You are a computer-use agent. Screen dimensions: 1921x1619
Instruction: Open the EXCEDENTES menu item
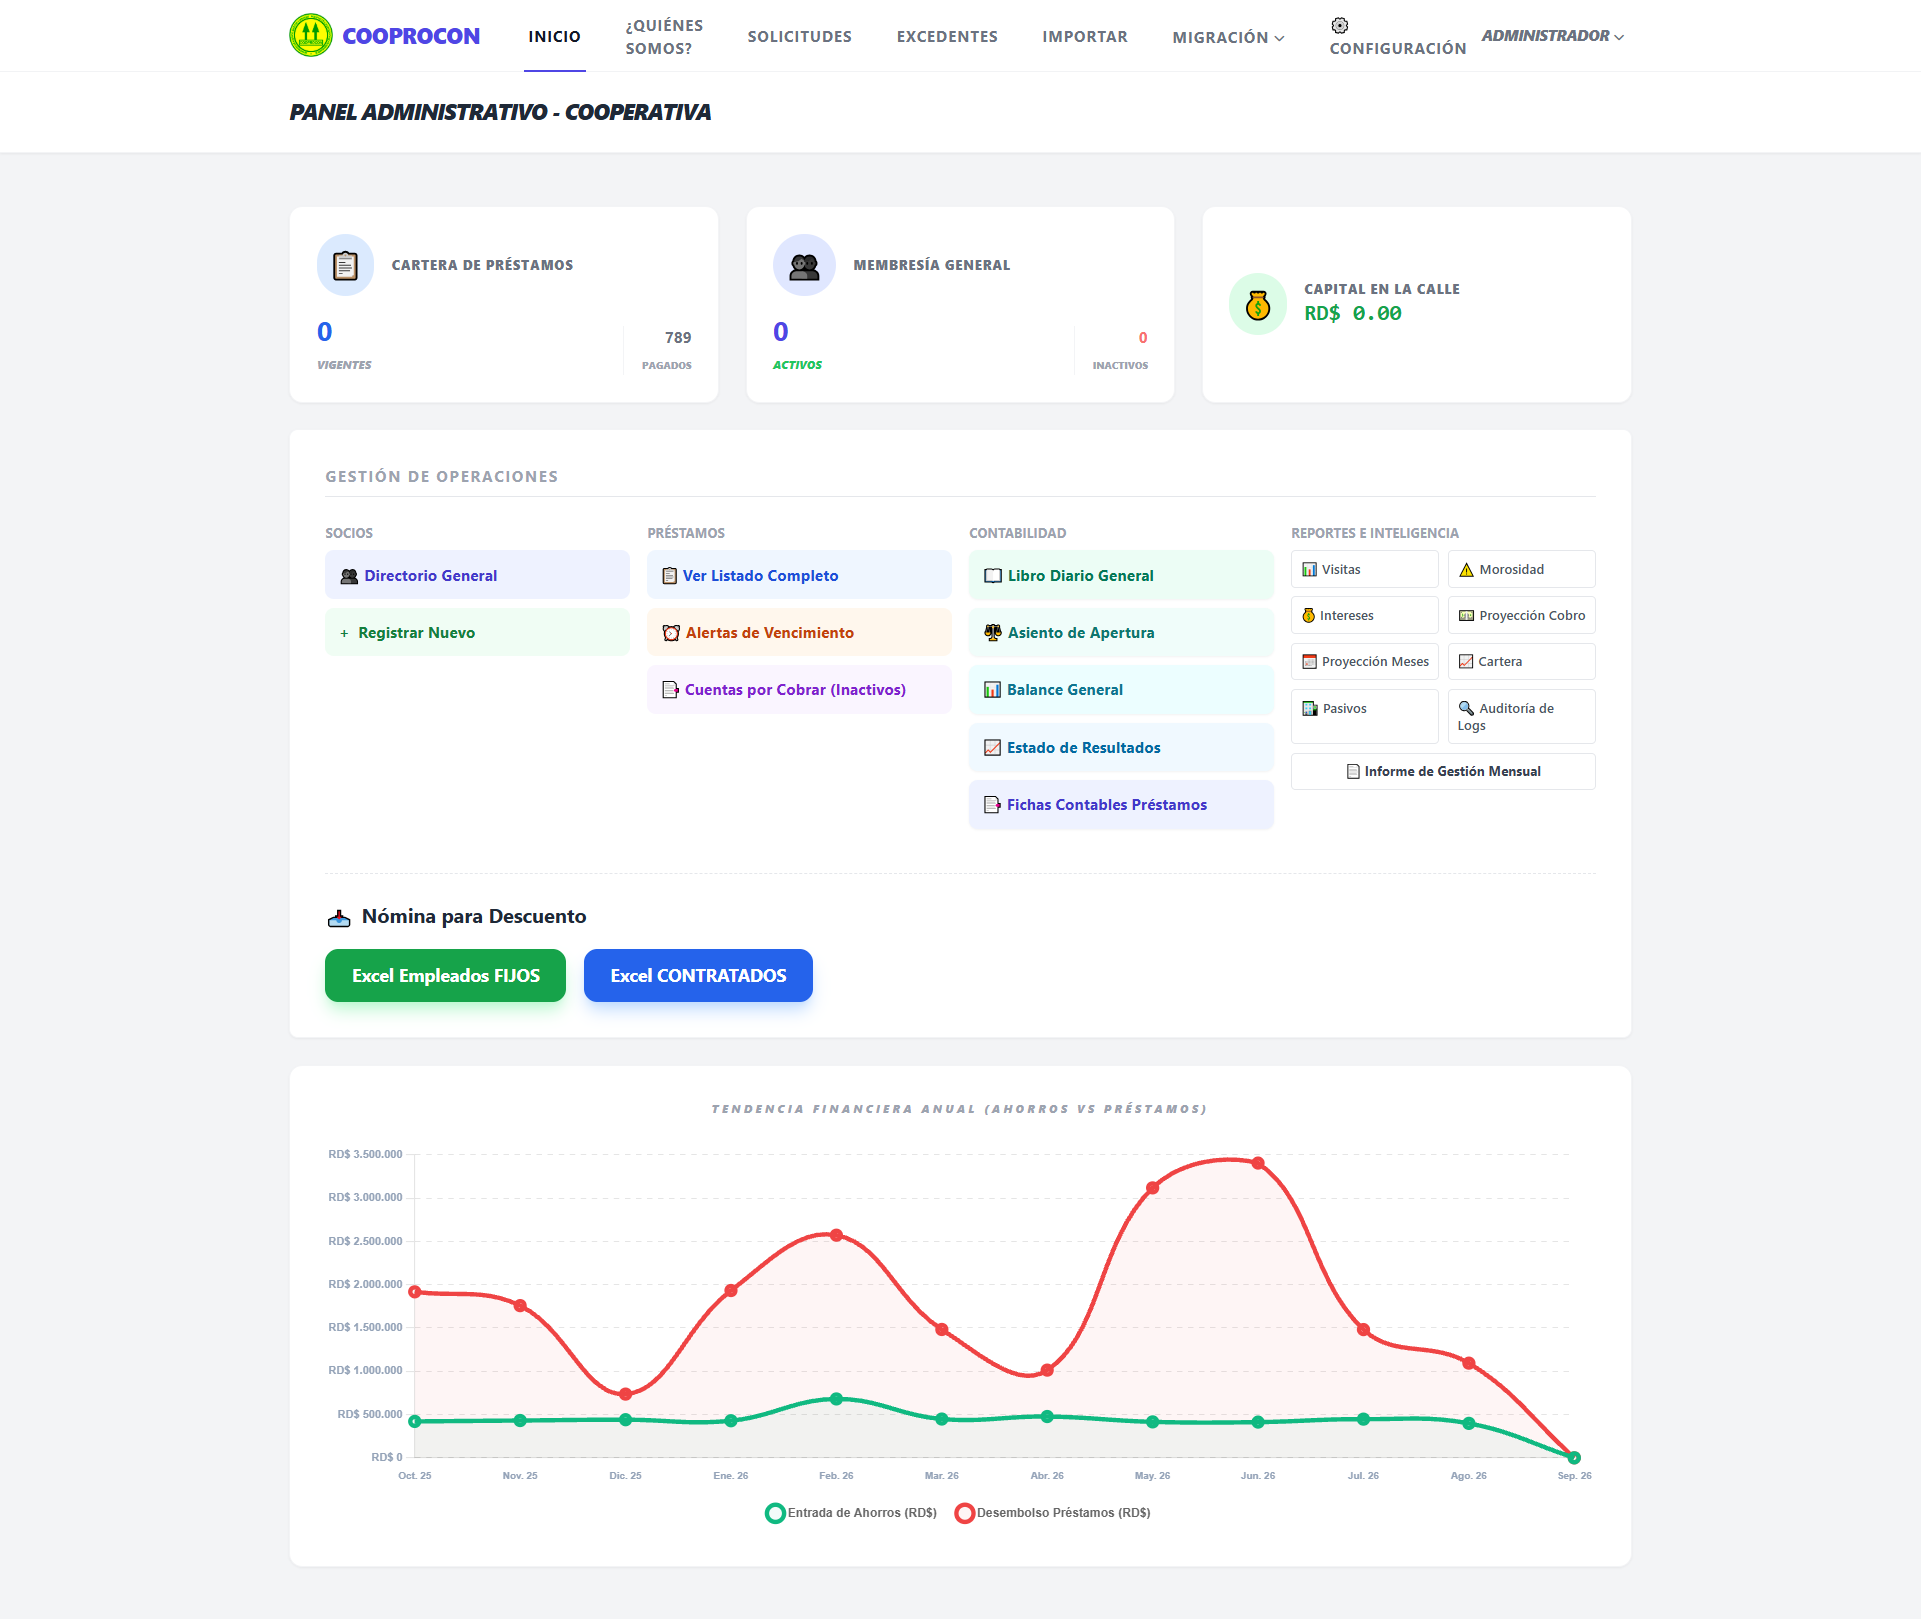(947, 36)
